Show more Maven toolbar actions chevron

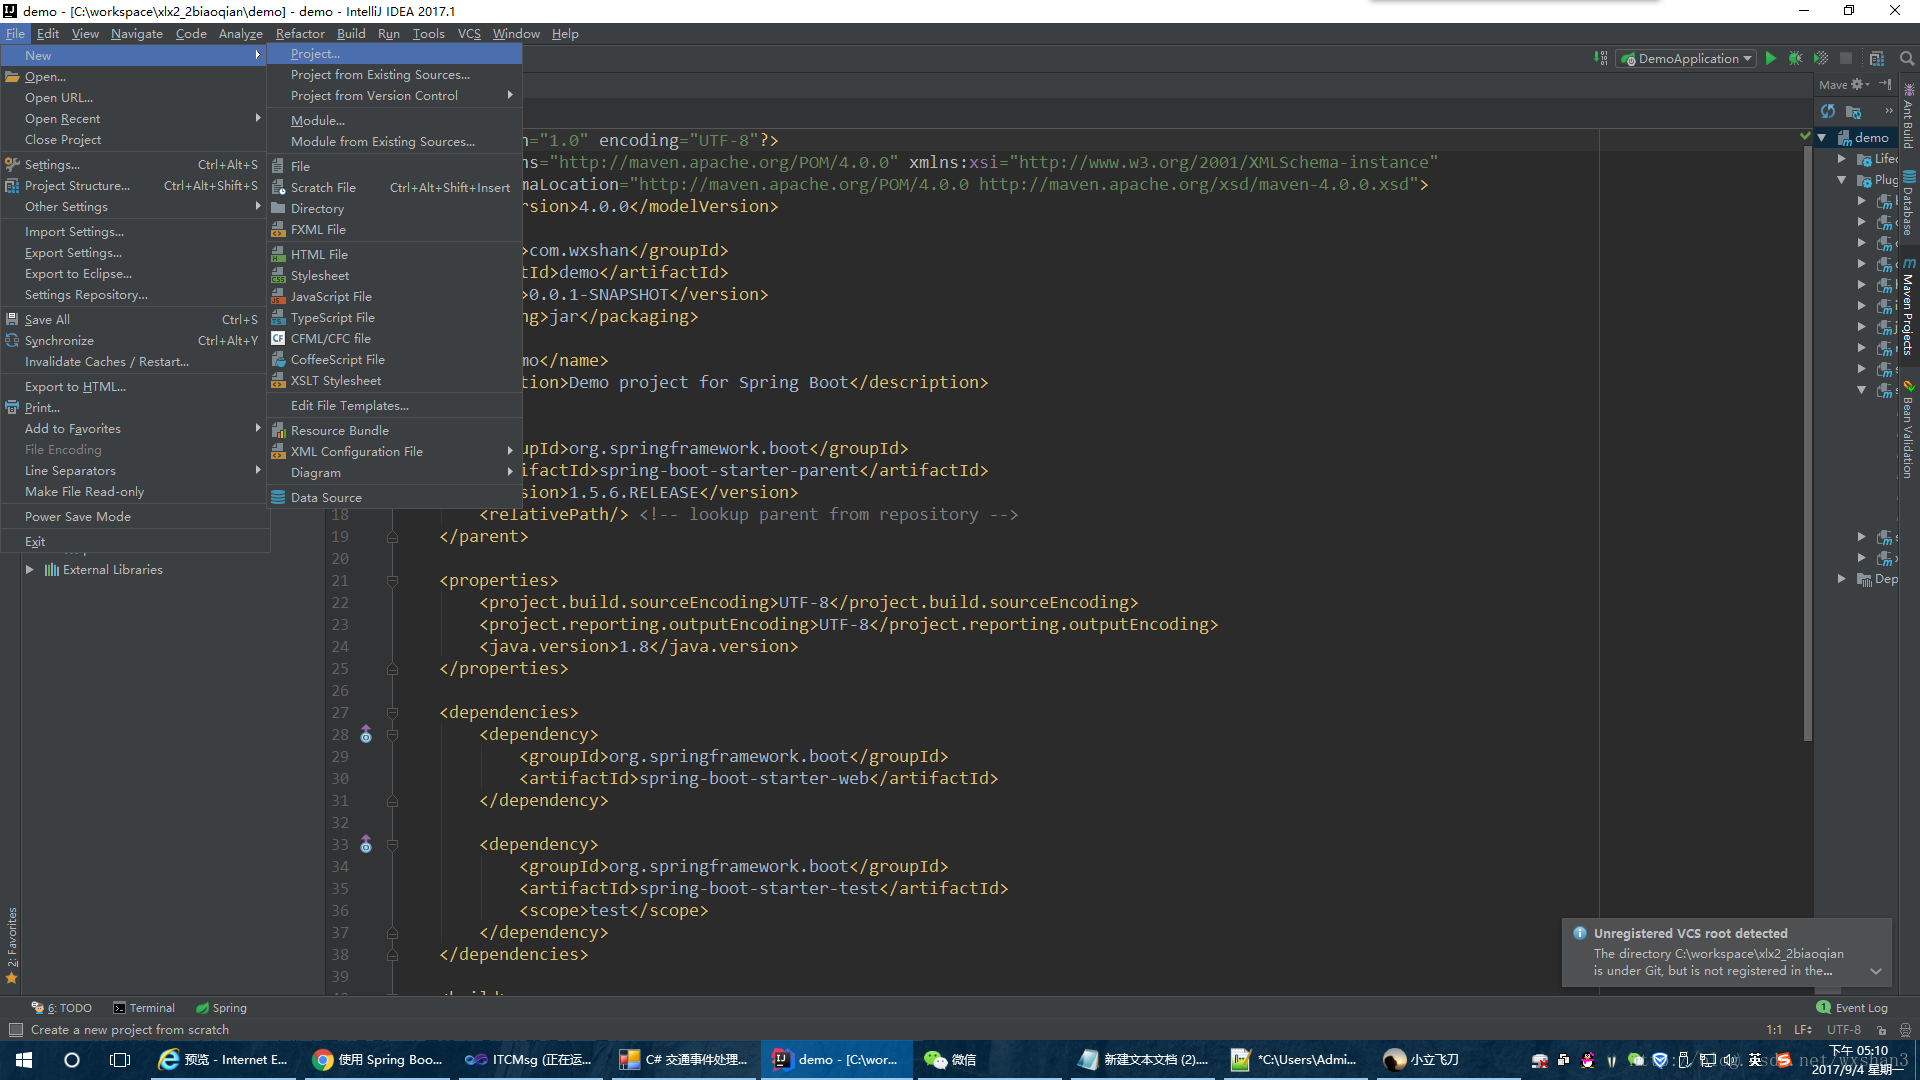click(x=1889, y=111)
